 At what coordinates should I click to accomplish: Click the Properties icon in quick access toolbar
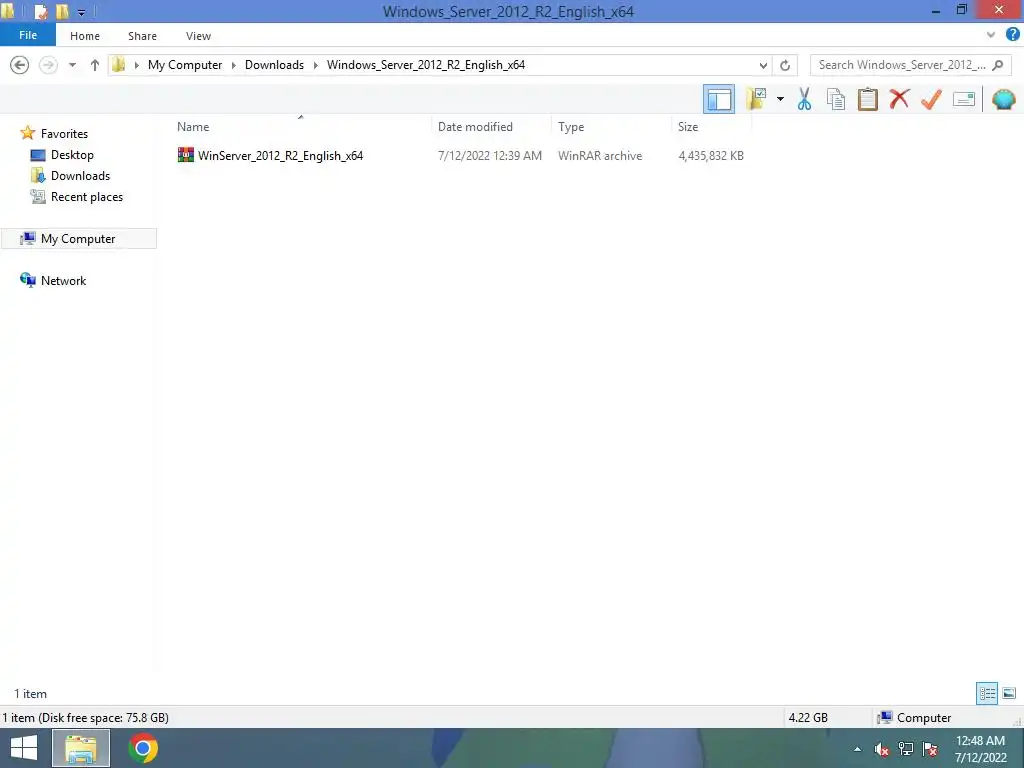40,11
